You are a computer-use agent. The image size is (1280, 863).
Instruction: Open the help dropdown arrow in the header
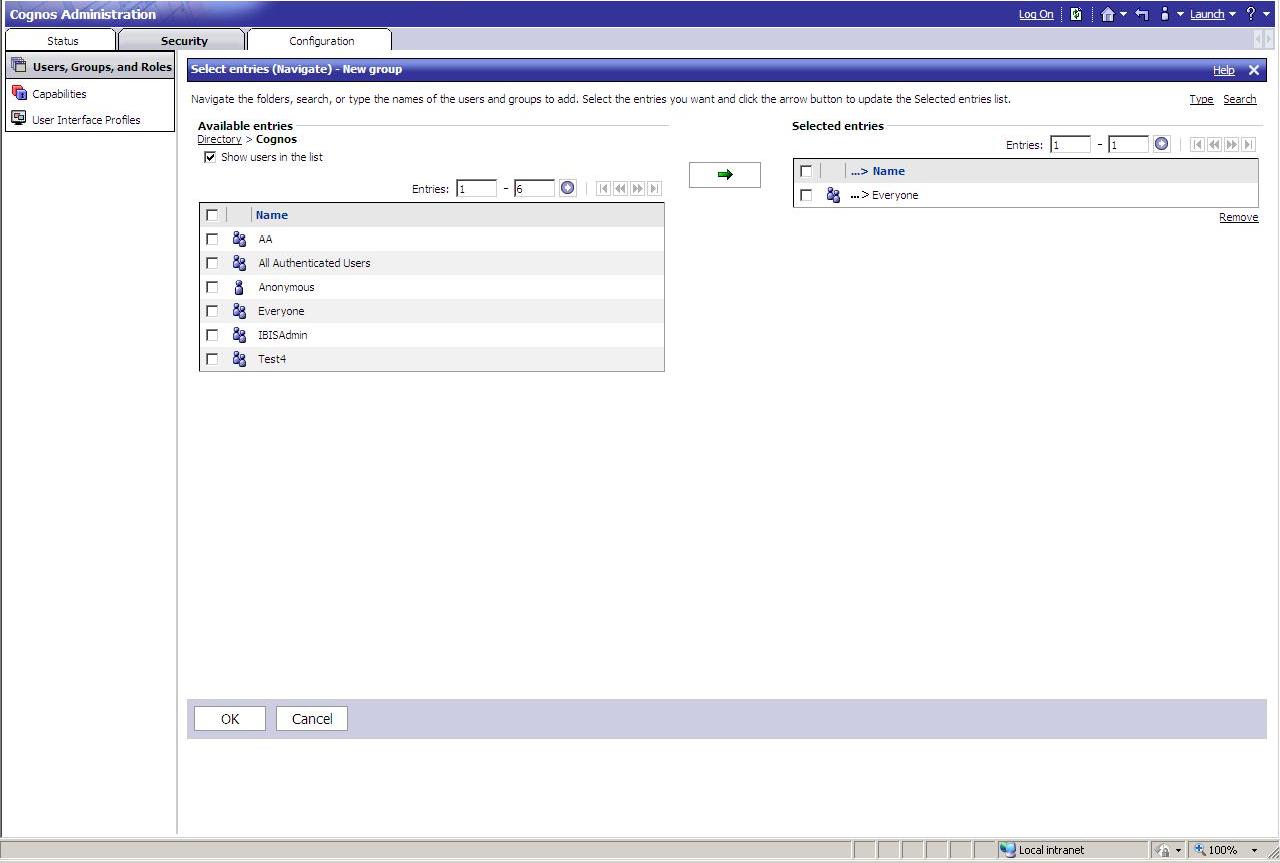coord(1266,13)
